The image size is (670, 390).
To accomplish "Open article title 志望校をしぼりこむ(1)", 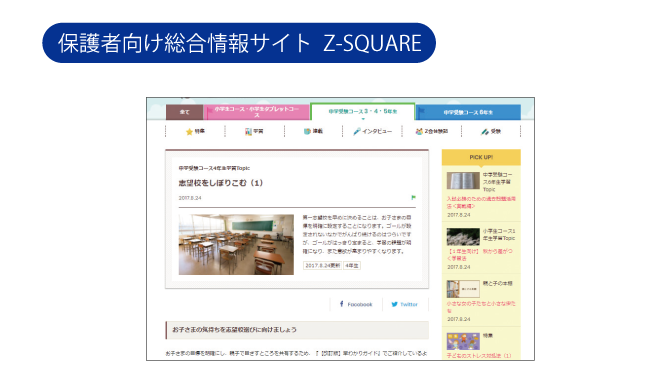I will point(221,183).
